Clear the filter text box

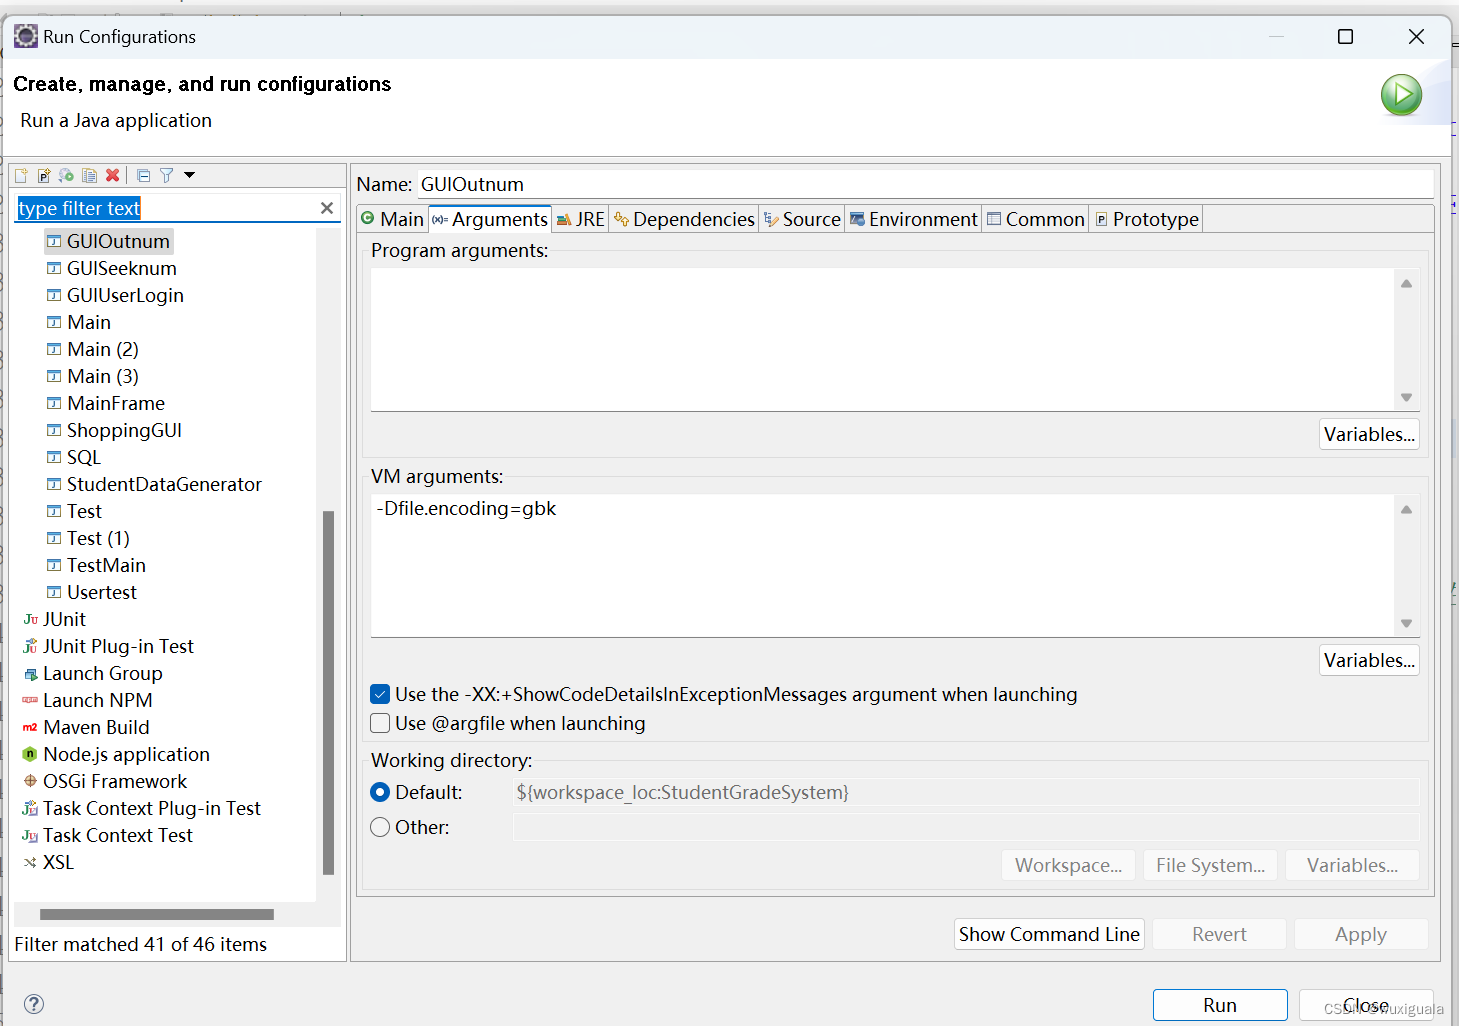(x=327, y=208)
